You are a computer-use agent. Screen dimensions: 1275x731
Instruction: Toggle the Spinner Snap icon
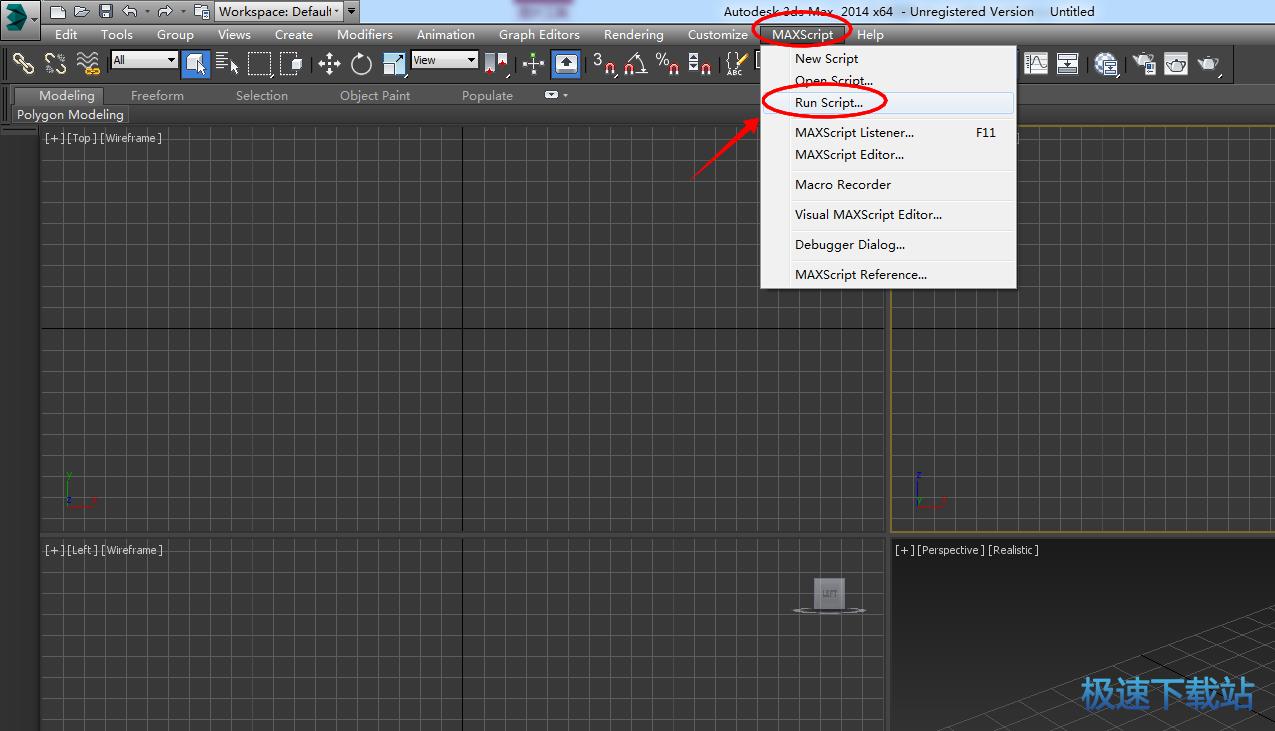(700, 64)
